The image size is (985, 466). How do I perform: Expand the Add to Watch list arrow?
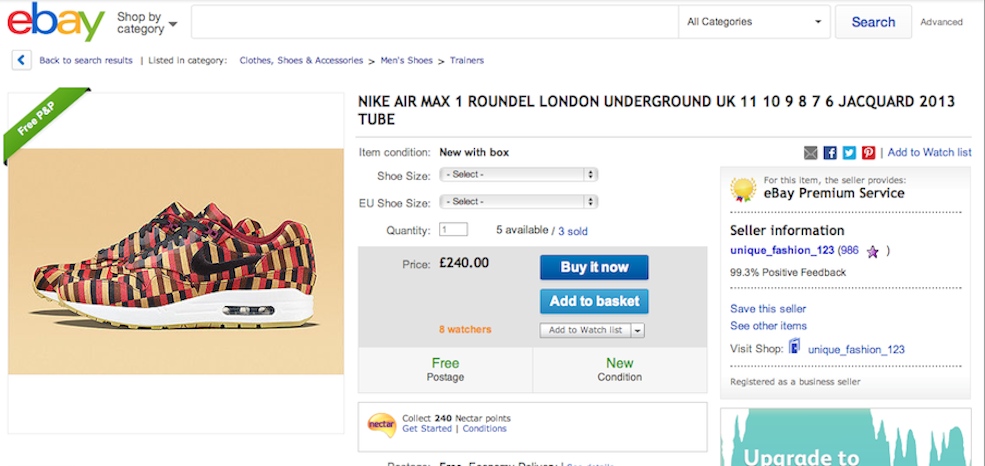click(x=637, y=330)
